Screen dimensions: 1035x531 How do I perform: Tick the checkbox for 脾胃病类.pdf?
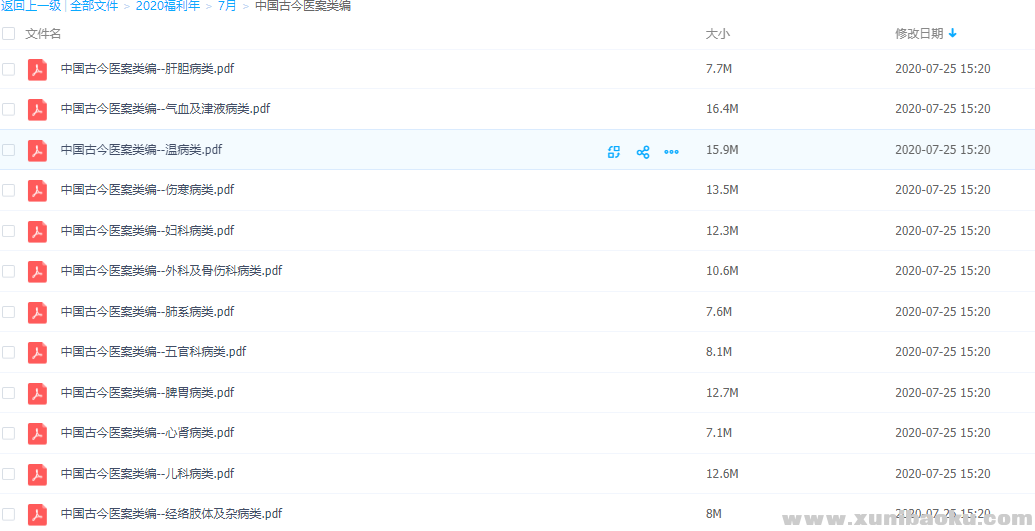pyautogui.click(x=9, y=393)
